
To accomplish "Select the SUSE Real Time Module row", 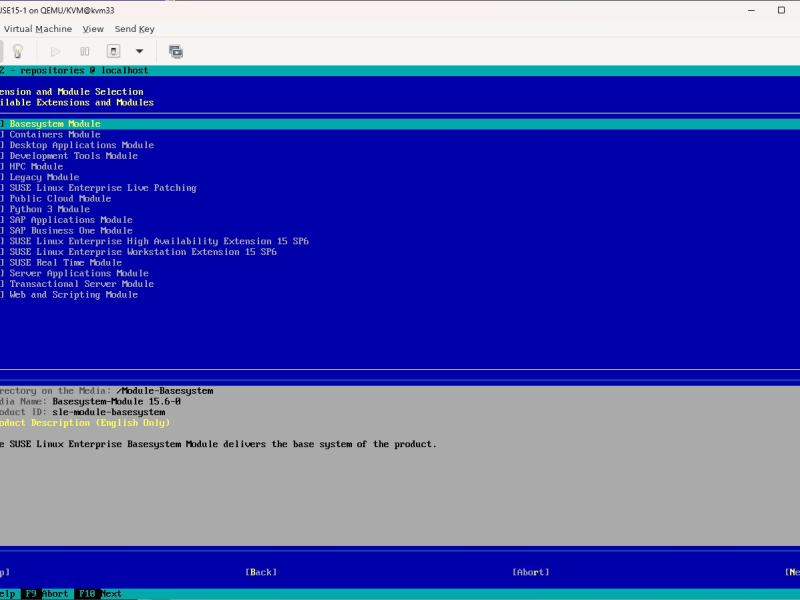I will point(400,263).
